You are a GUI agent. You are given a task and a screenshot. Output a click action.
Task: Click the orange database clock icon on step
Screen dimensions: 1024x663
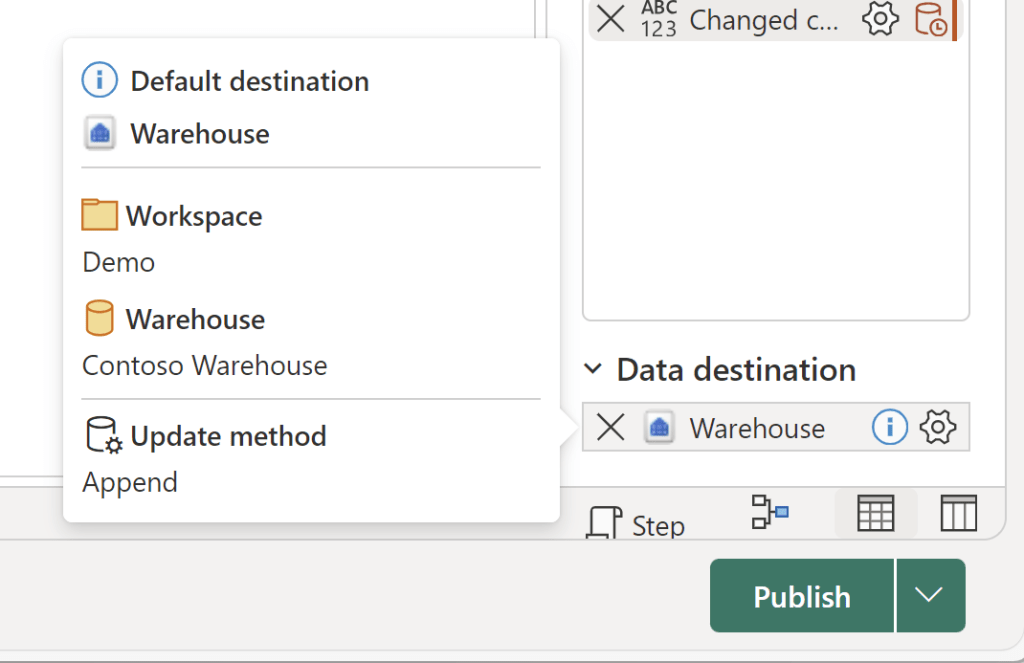930,19
